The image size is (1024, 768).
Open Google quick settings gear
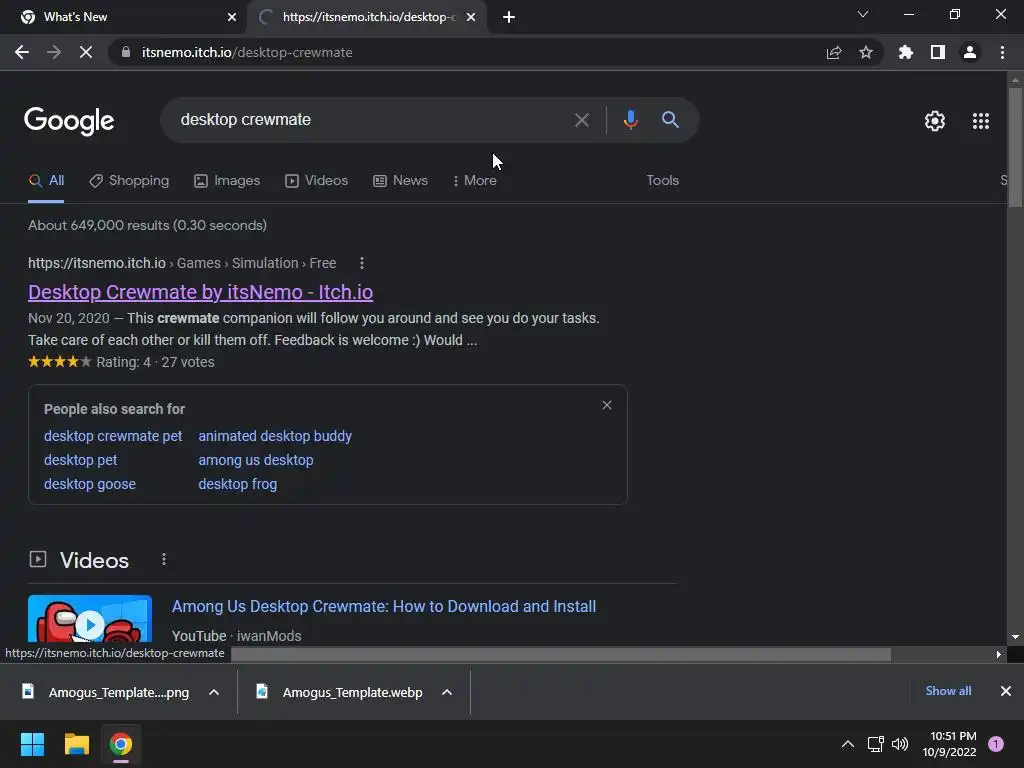click(x=935, y=121)
